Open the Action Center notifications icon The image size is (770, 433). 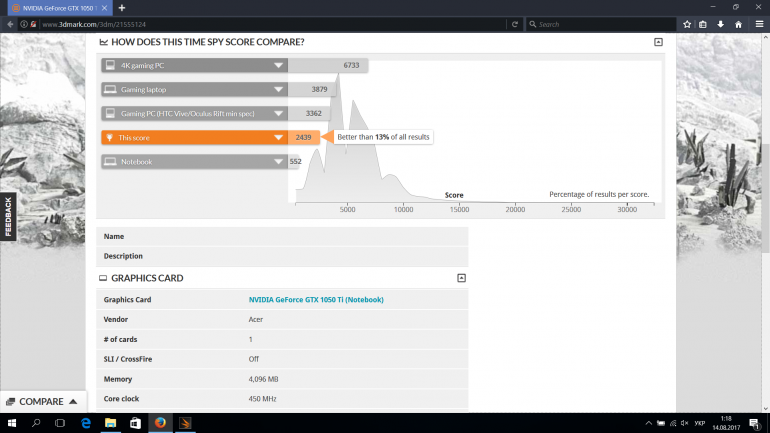(x=754, y=423)
